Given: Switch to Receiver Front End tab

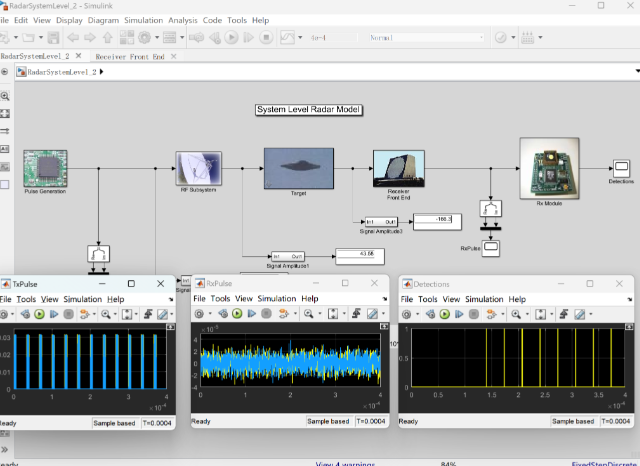Looking at the screenshot, I should [130, 57].
